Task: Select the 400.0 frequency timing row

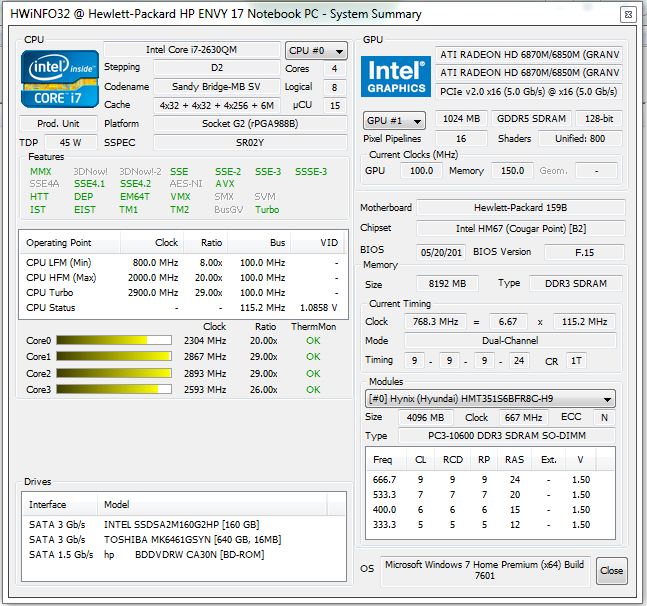Action: (x=490, y=509)
